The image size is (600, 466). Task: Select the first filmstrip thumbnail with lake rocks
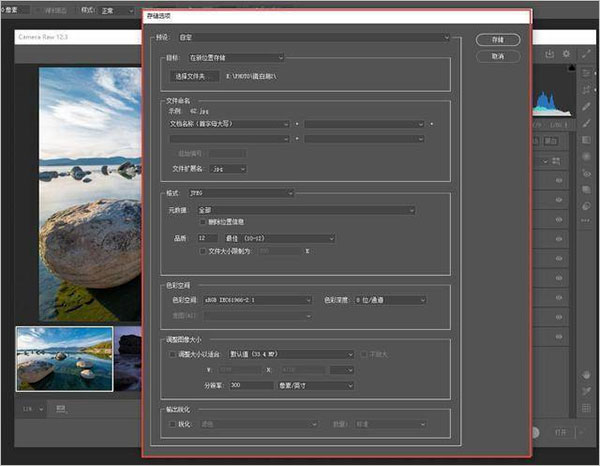tap(64, 359)
